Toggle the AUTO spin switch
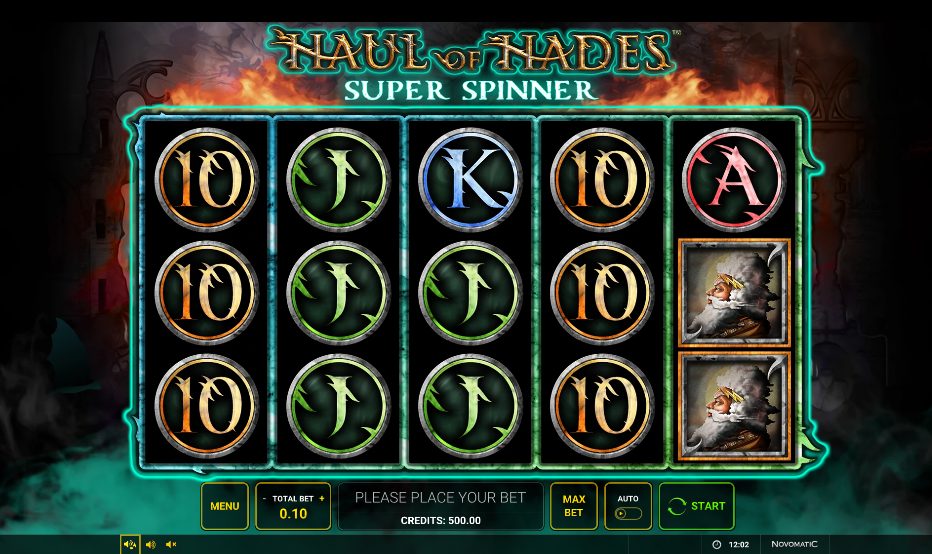The image size is (932, 554). click(628, 513)
